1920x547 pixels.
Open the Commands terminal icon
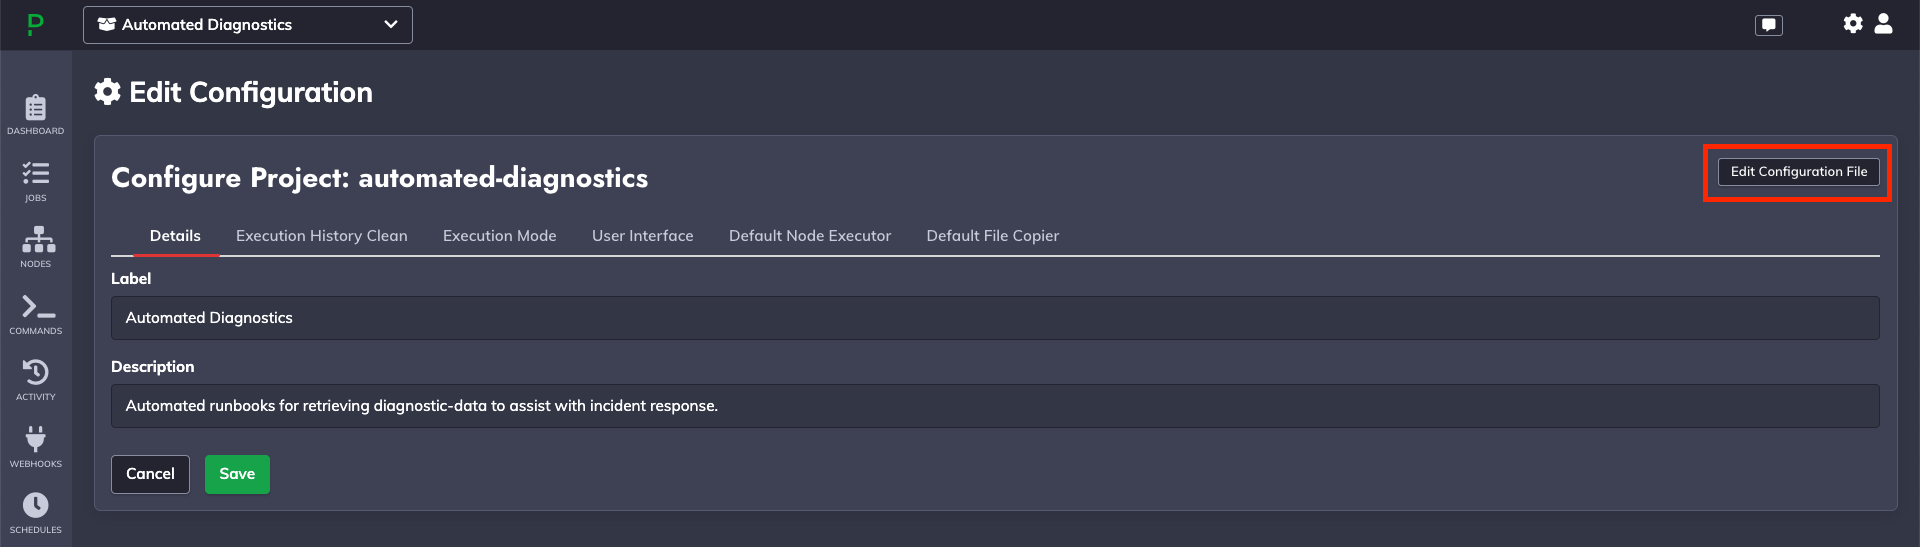click(x=36, y=314)
